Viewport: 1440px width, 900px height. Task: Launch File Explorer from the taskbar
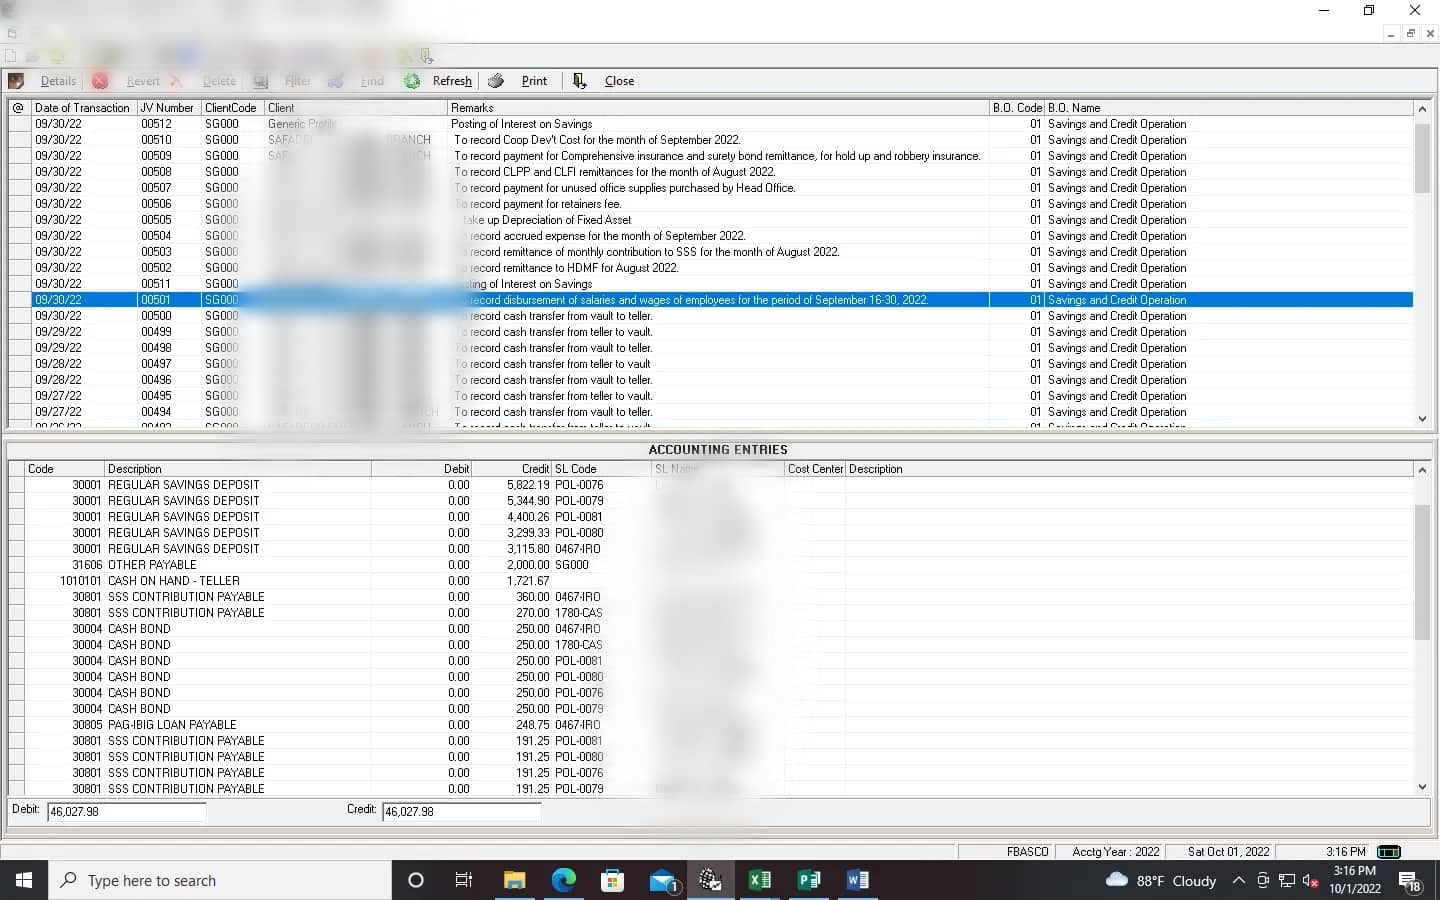click(x=514, y=880)
